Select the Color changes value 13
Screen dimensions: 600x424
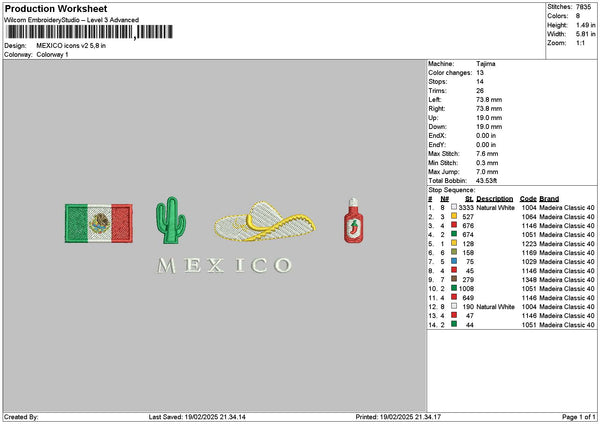480,73
